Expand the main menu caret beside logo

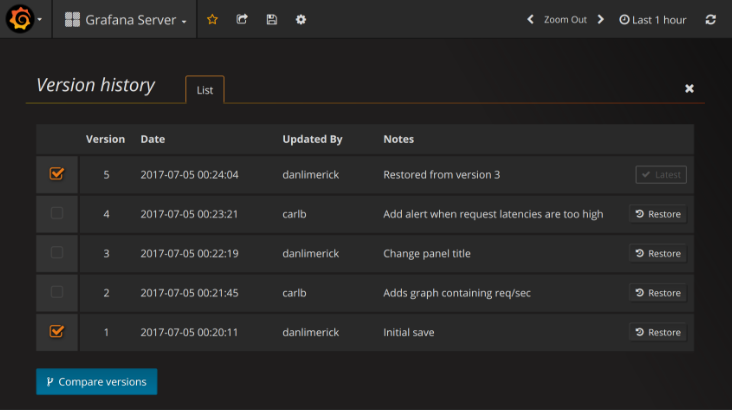tap(40, 19)
